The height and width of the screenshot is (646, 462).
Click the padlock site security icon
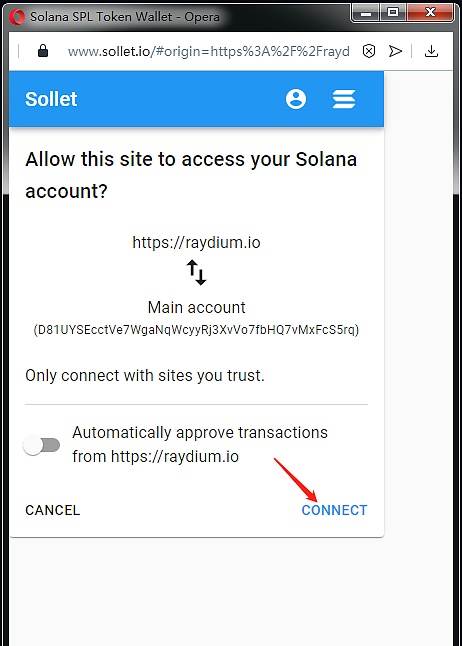43,51
